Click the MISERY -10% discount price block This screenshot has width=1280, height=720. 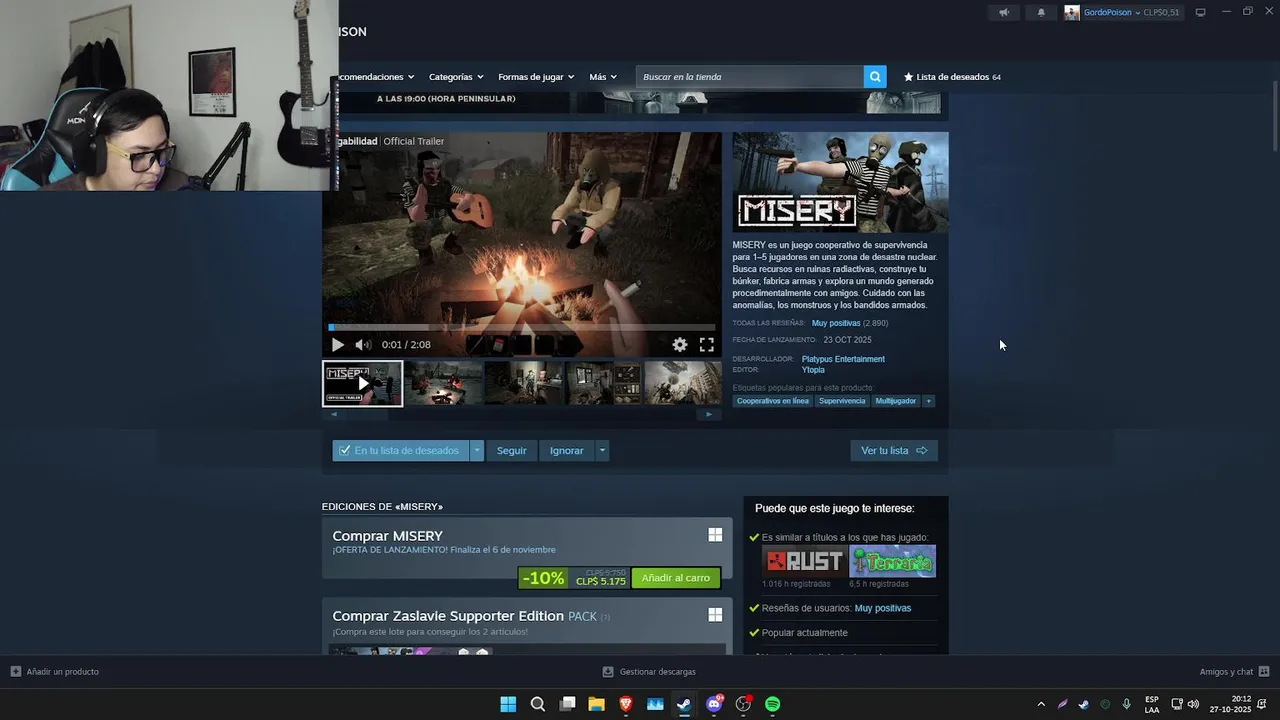(574, 578)
